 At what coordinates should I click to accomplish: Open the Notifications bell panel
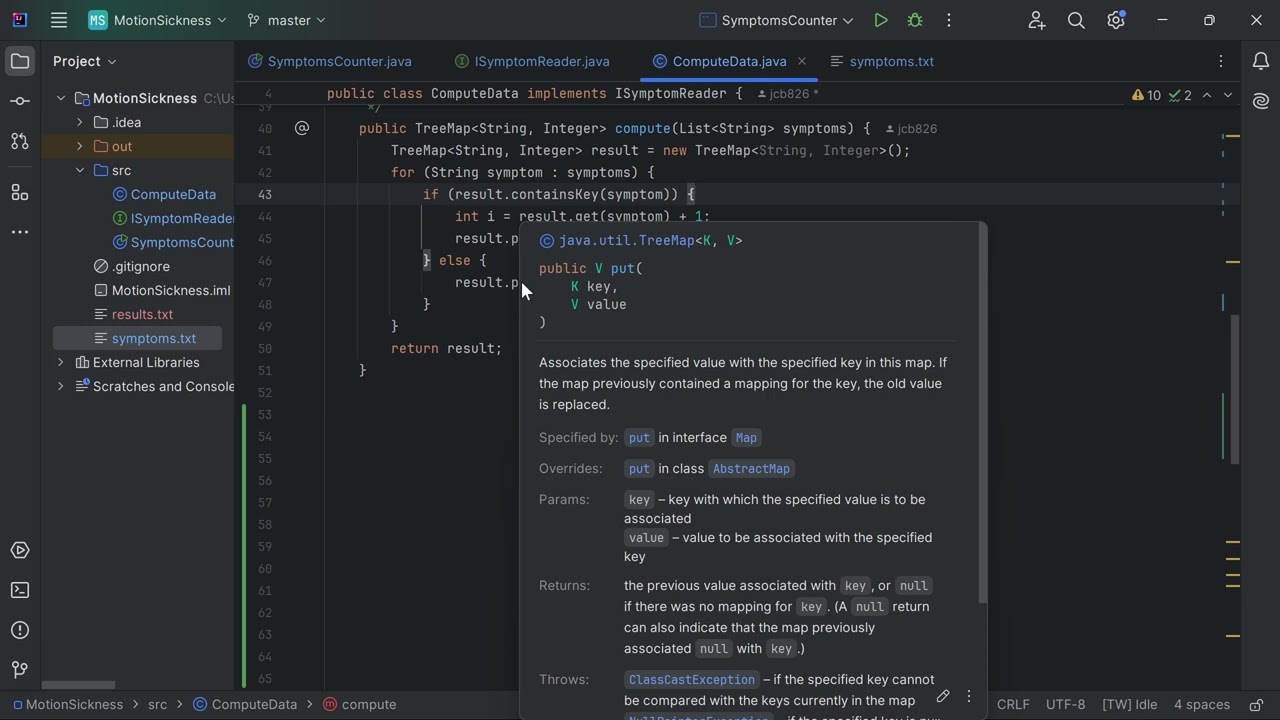point(1260,61)
